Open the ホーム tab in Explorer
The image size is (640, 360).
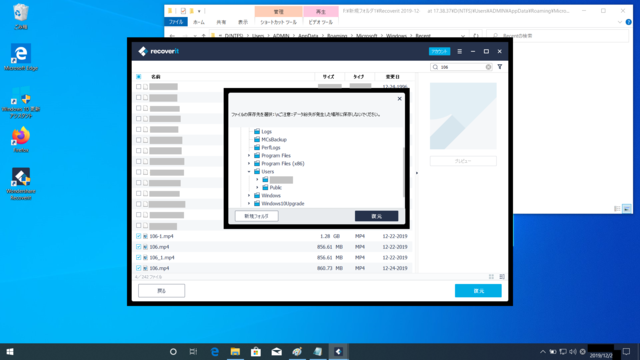click(x=199, y=22)
